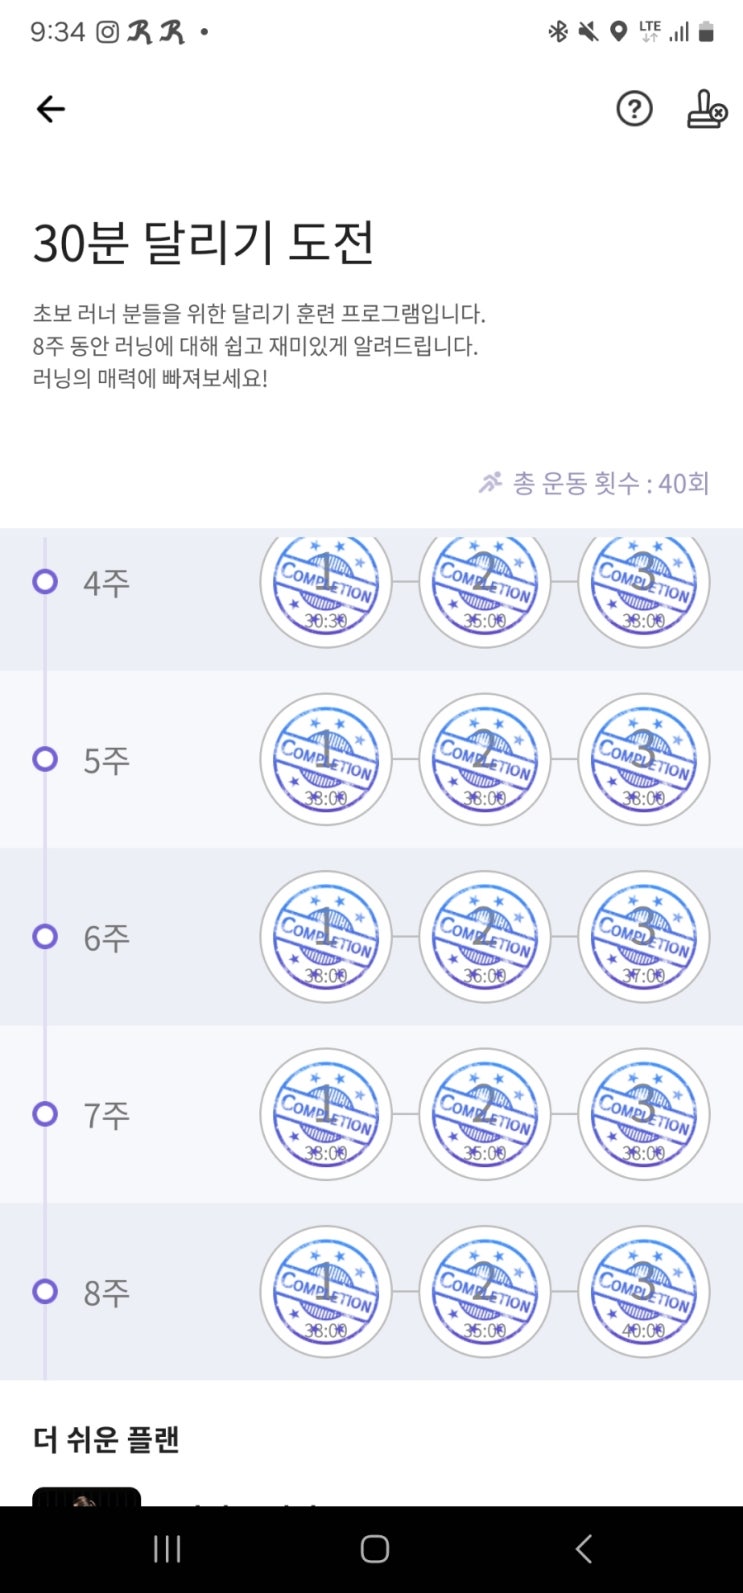Open week 6 session 3 stamp
The height and width of the screenshot is (1593, 743).
tap(644, 937)
